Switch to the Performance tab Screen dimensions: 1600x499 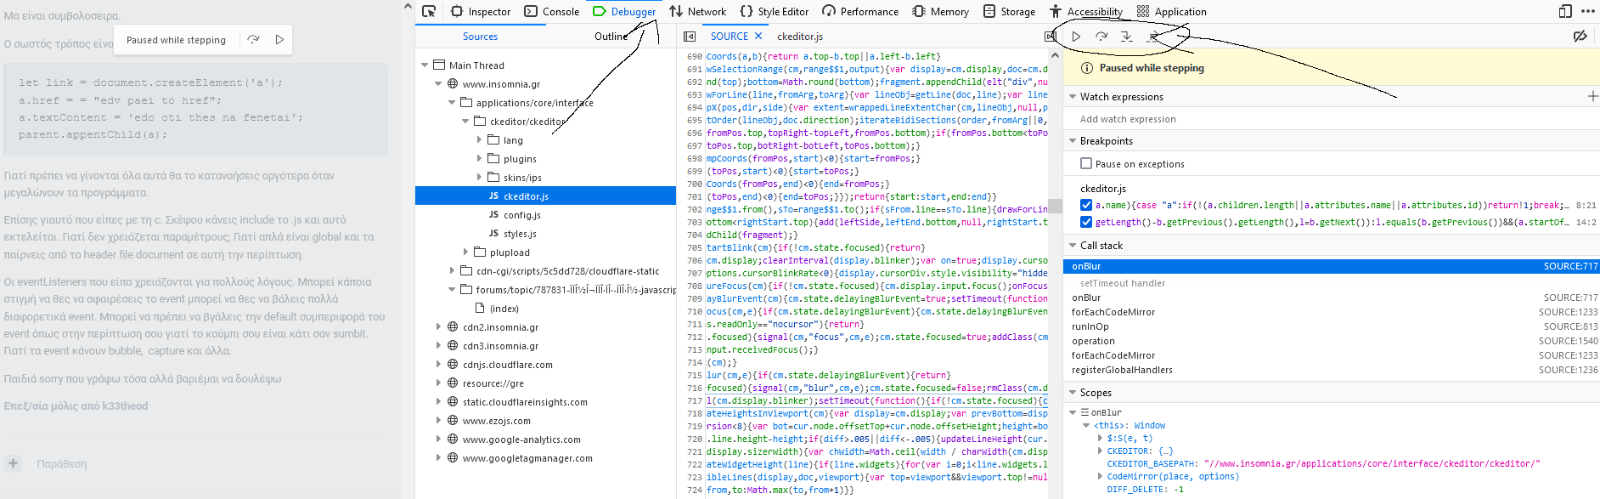pyautogui.click(x=860, y=12)
